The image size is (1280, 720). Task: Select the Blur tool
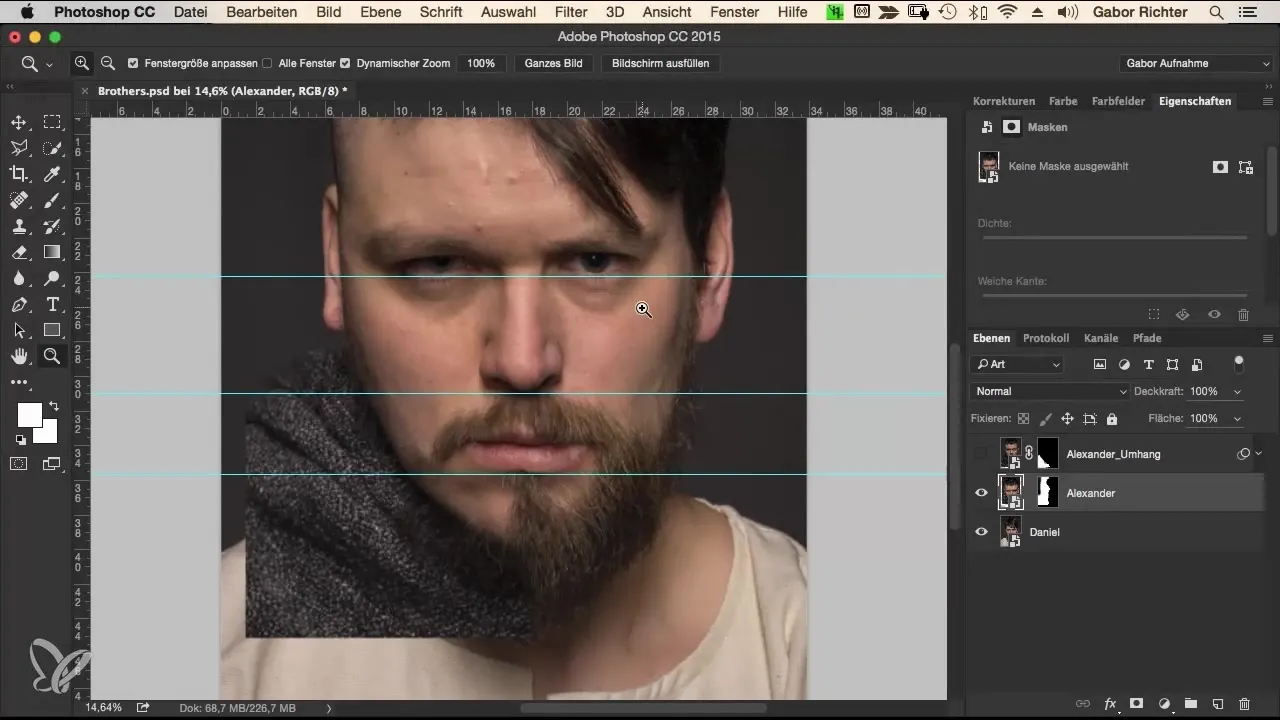click(x=19, y=278)
